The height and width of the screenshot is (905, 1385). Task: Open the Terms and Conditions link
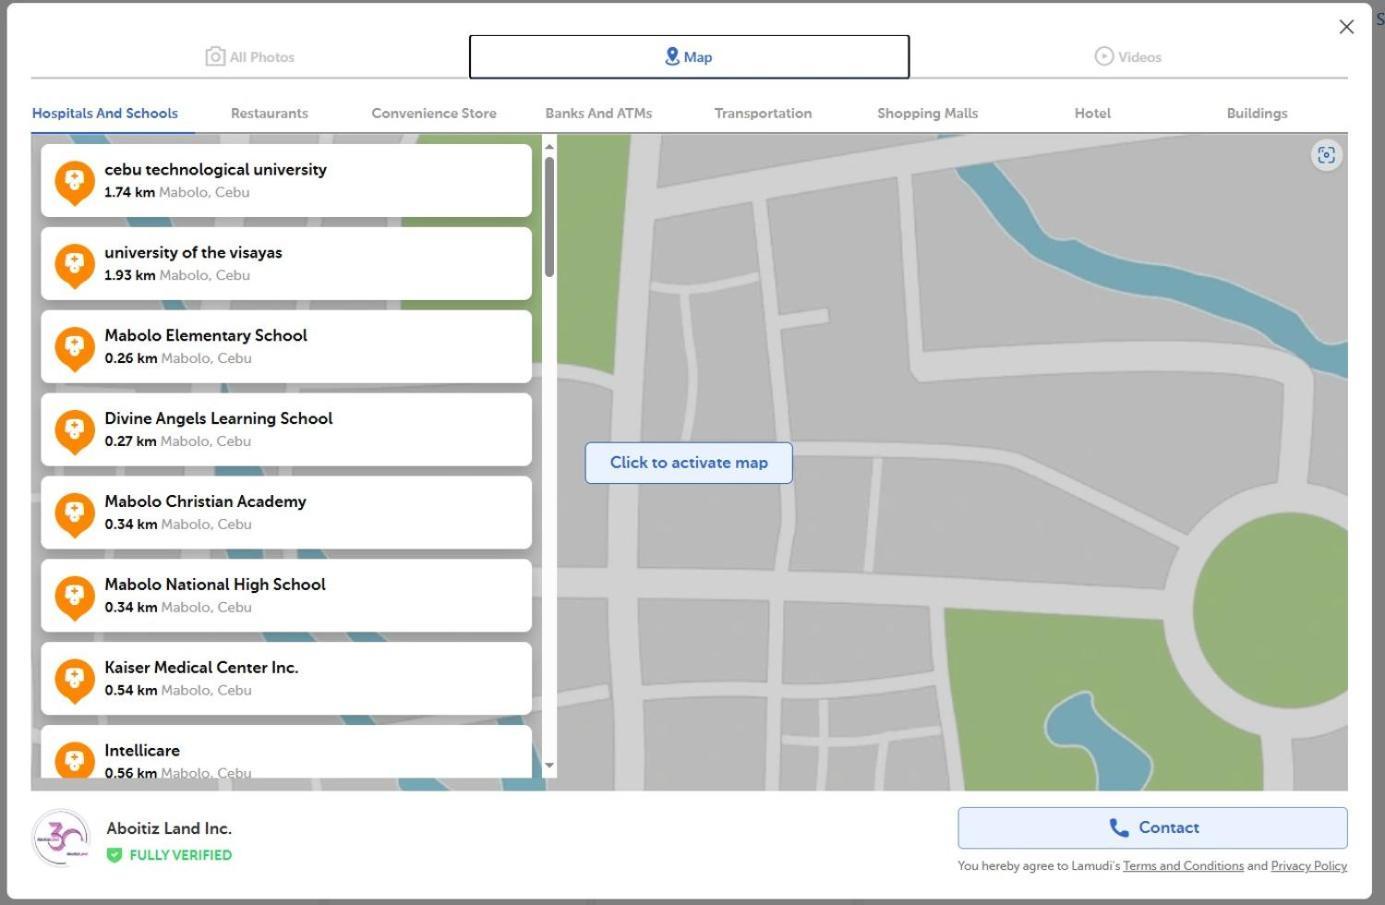(x=1183, y=866)
